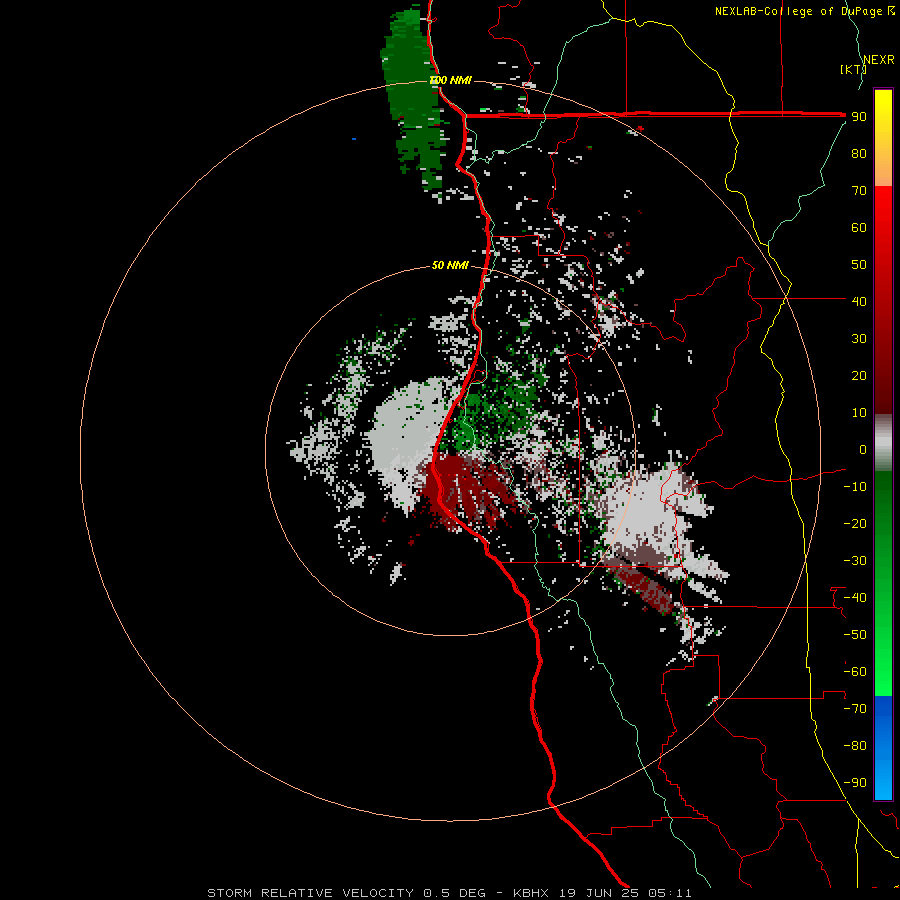900x900 pixels.
Task: Click the 80 value on velocity scale
Action: point(859,154)
